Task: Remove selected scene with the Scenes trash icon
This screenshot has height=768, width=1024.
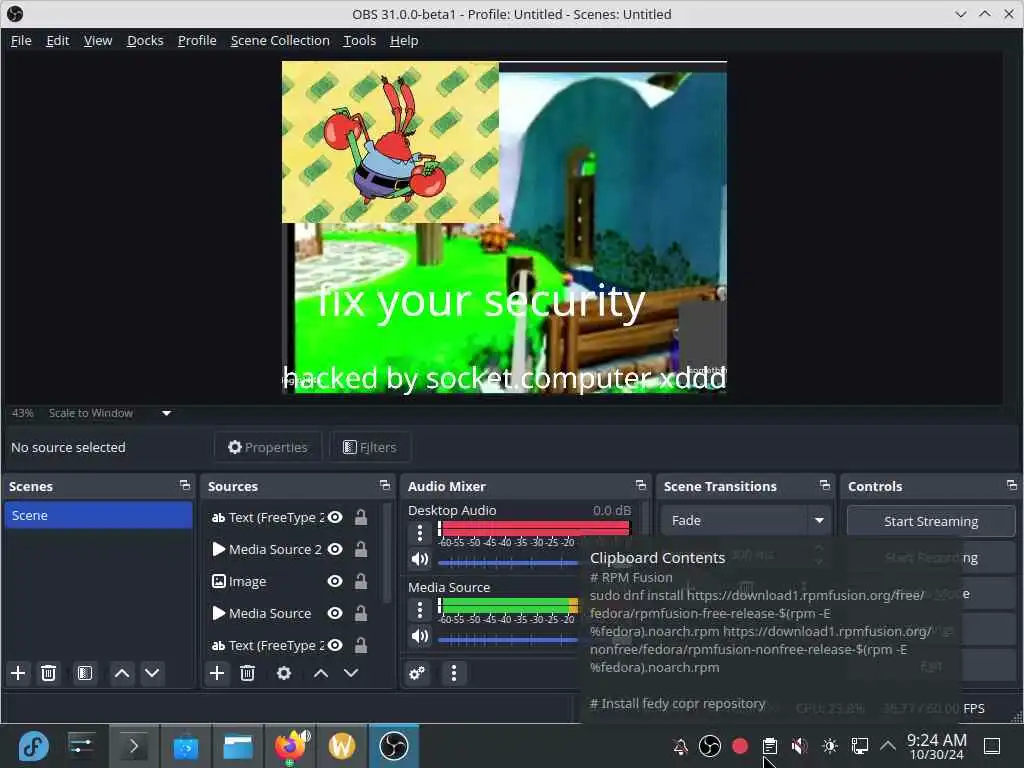Action: [48, 673]
